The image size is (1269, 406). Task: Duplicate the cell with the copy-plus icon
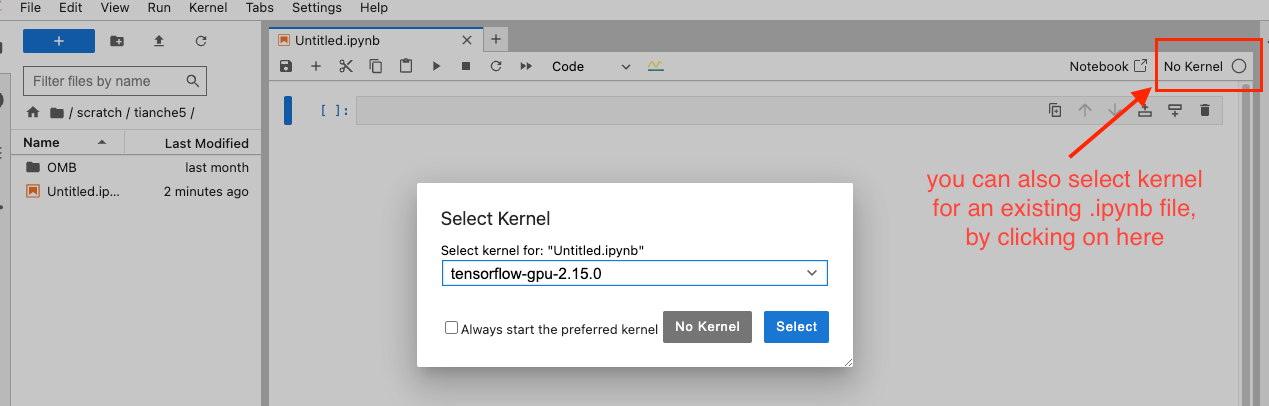pos(1055,110)
